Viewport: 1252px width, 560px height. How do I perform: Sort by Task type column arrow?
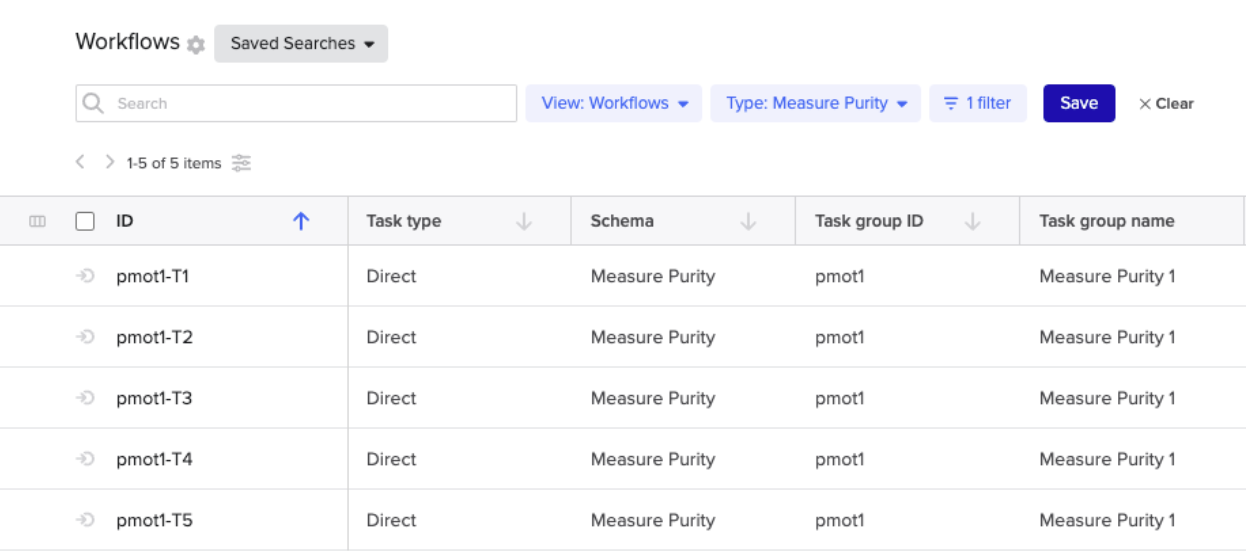click(524, 222)
